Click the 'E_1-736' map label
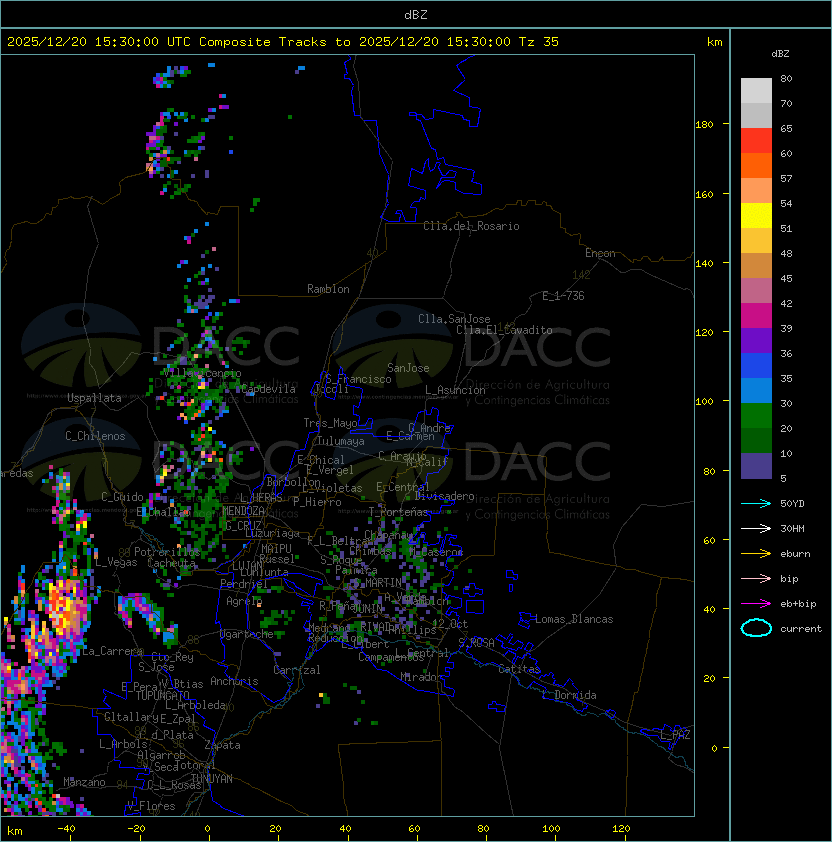 pos(563,296)
